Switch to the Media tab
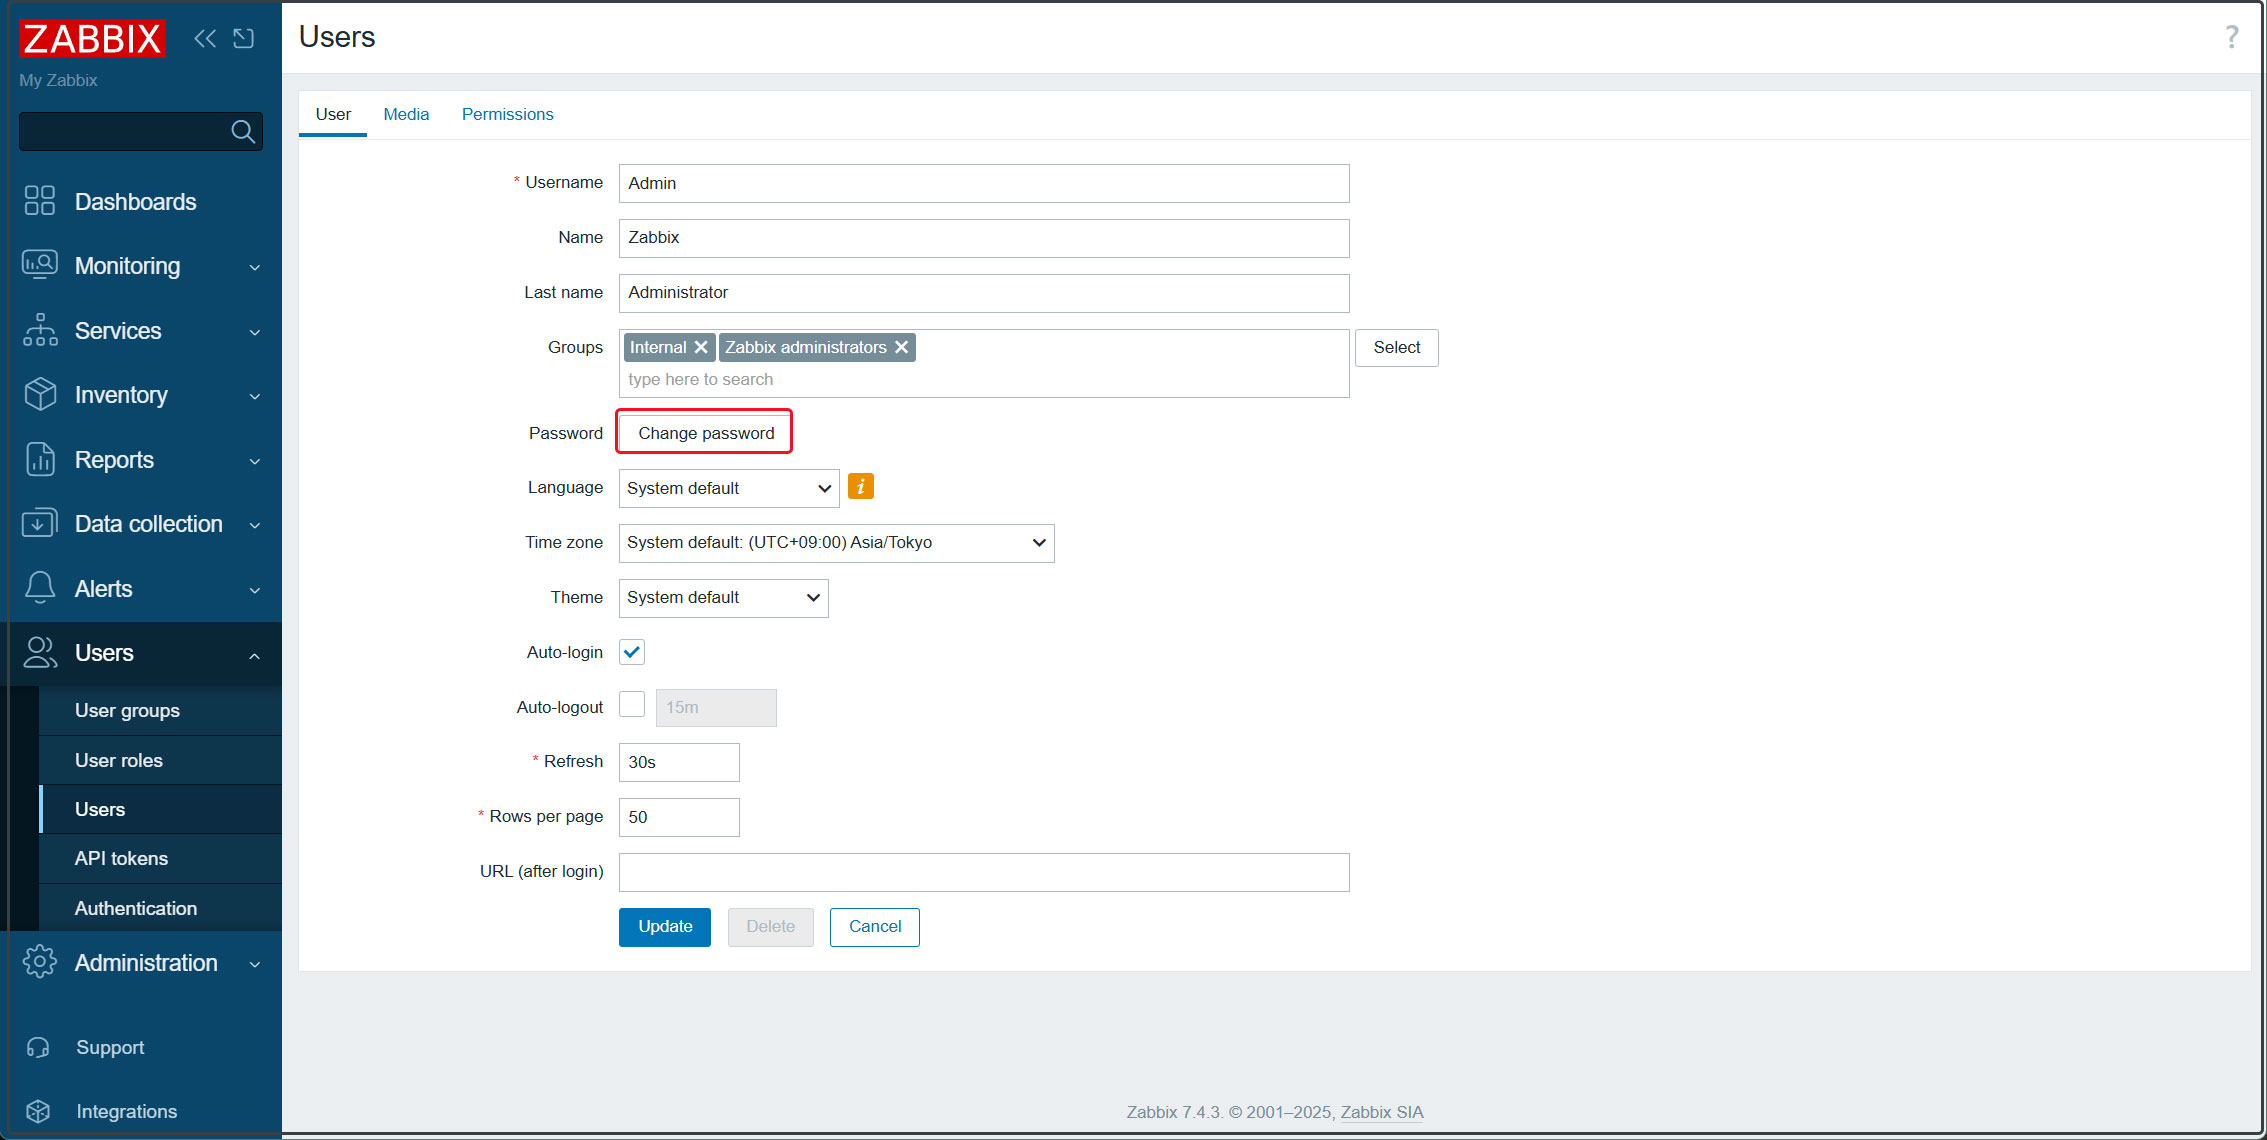The height and width of the screenshot is (1140, 2267). point(406,114)
